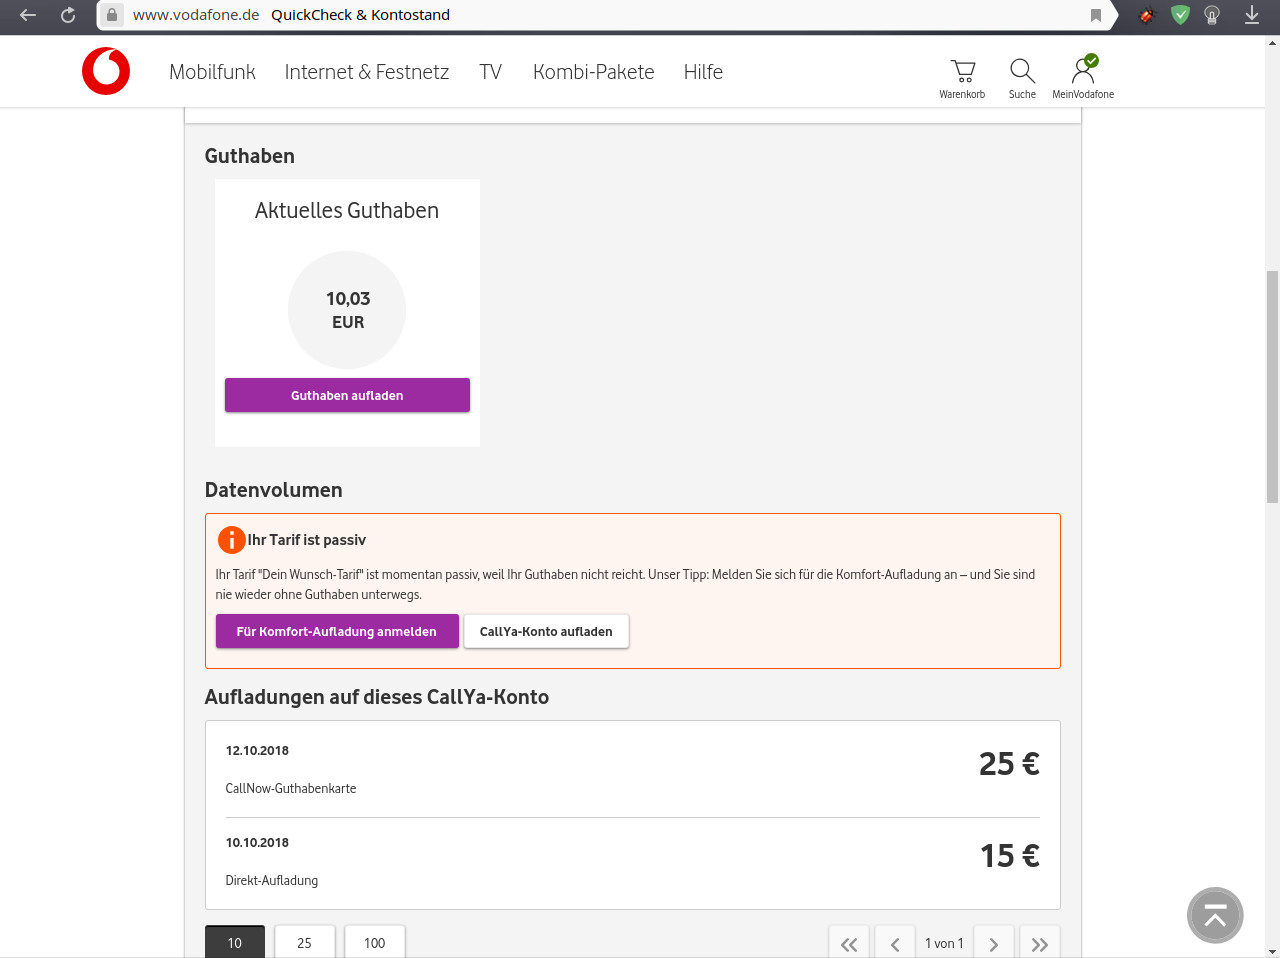Viewport: 1280px width, 958px height.
Task: Click the green shield extension icon
Action: 1181,15
